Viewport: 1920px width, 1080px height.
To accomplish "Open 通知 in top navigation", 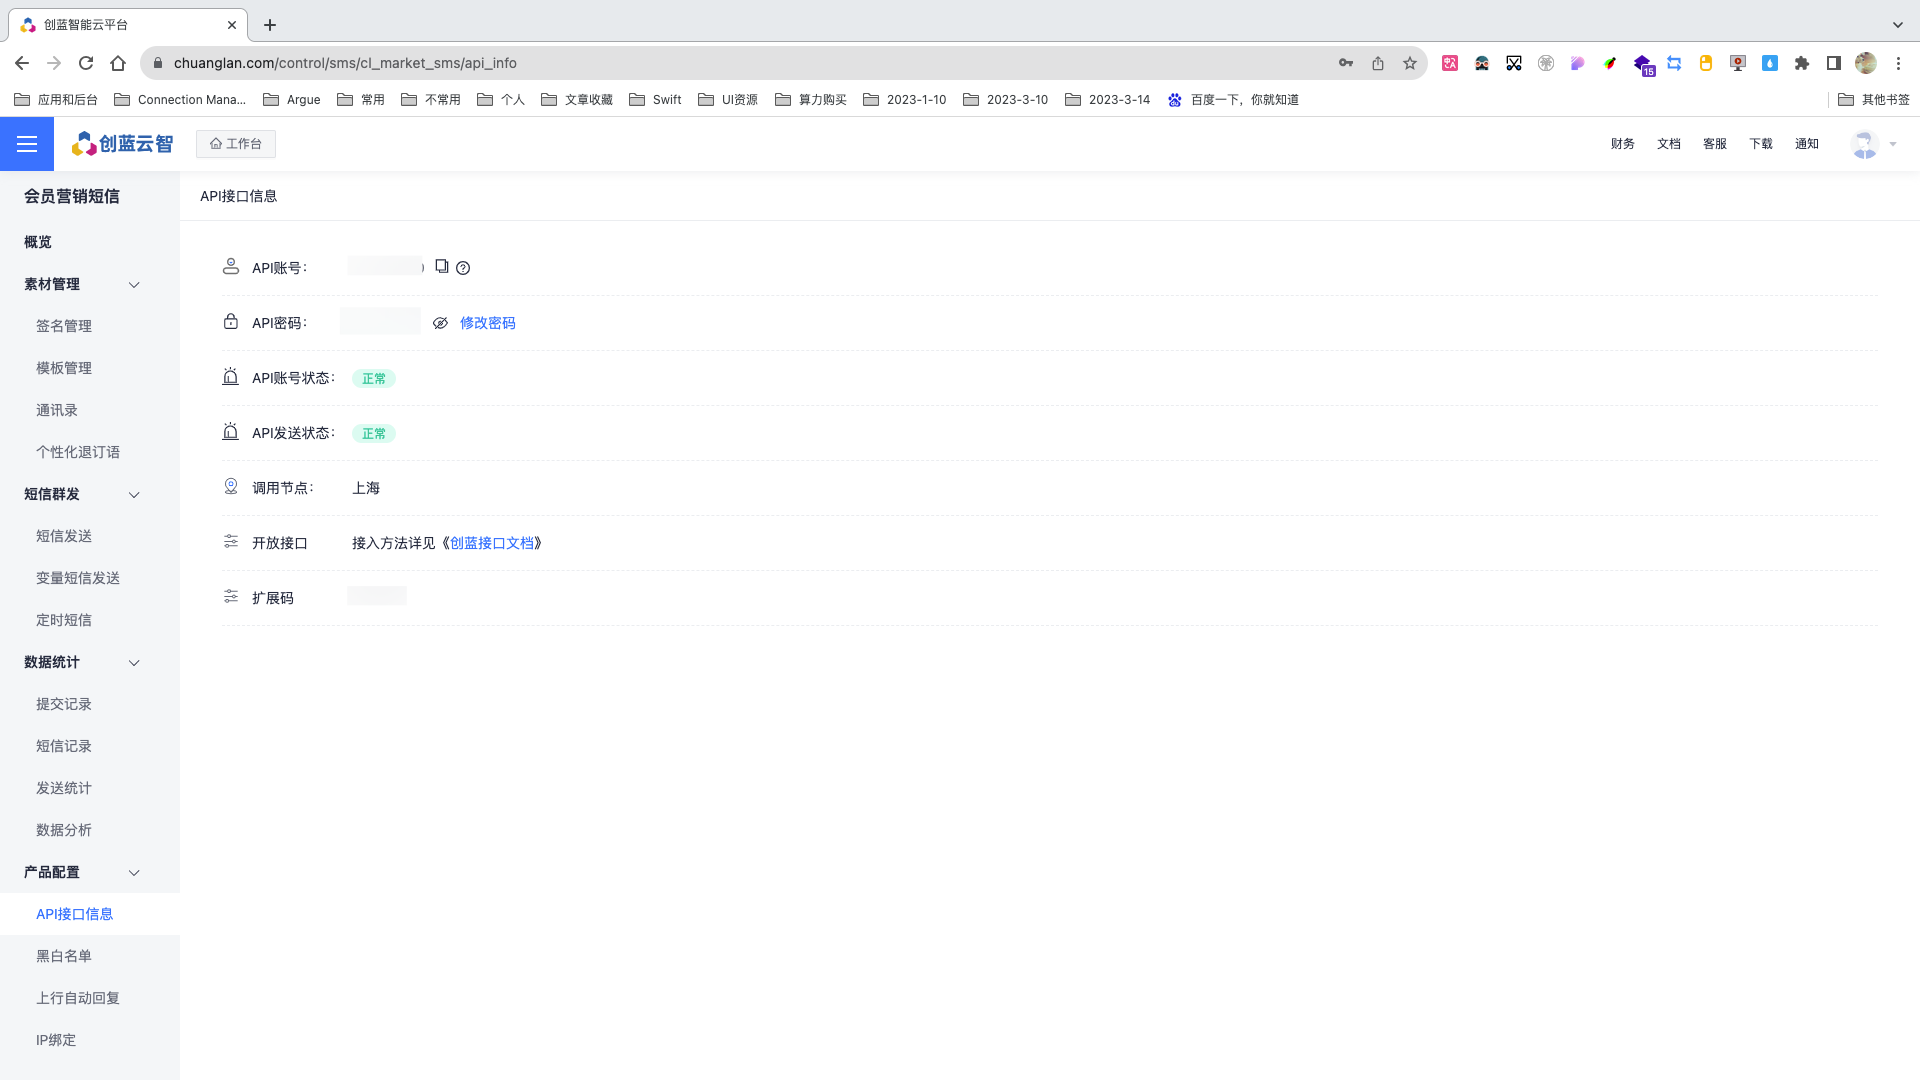I will coord(1807,144).
